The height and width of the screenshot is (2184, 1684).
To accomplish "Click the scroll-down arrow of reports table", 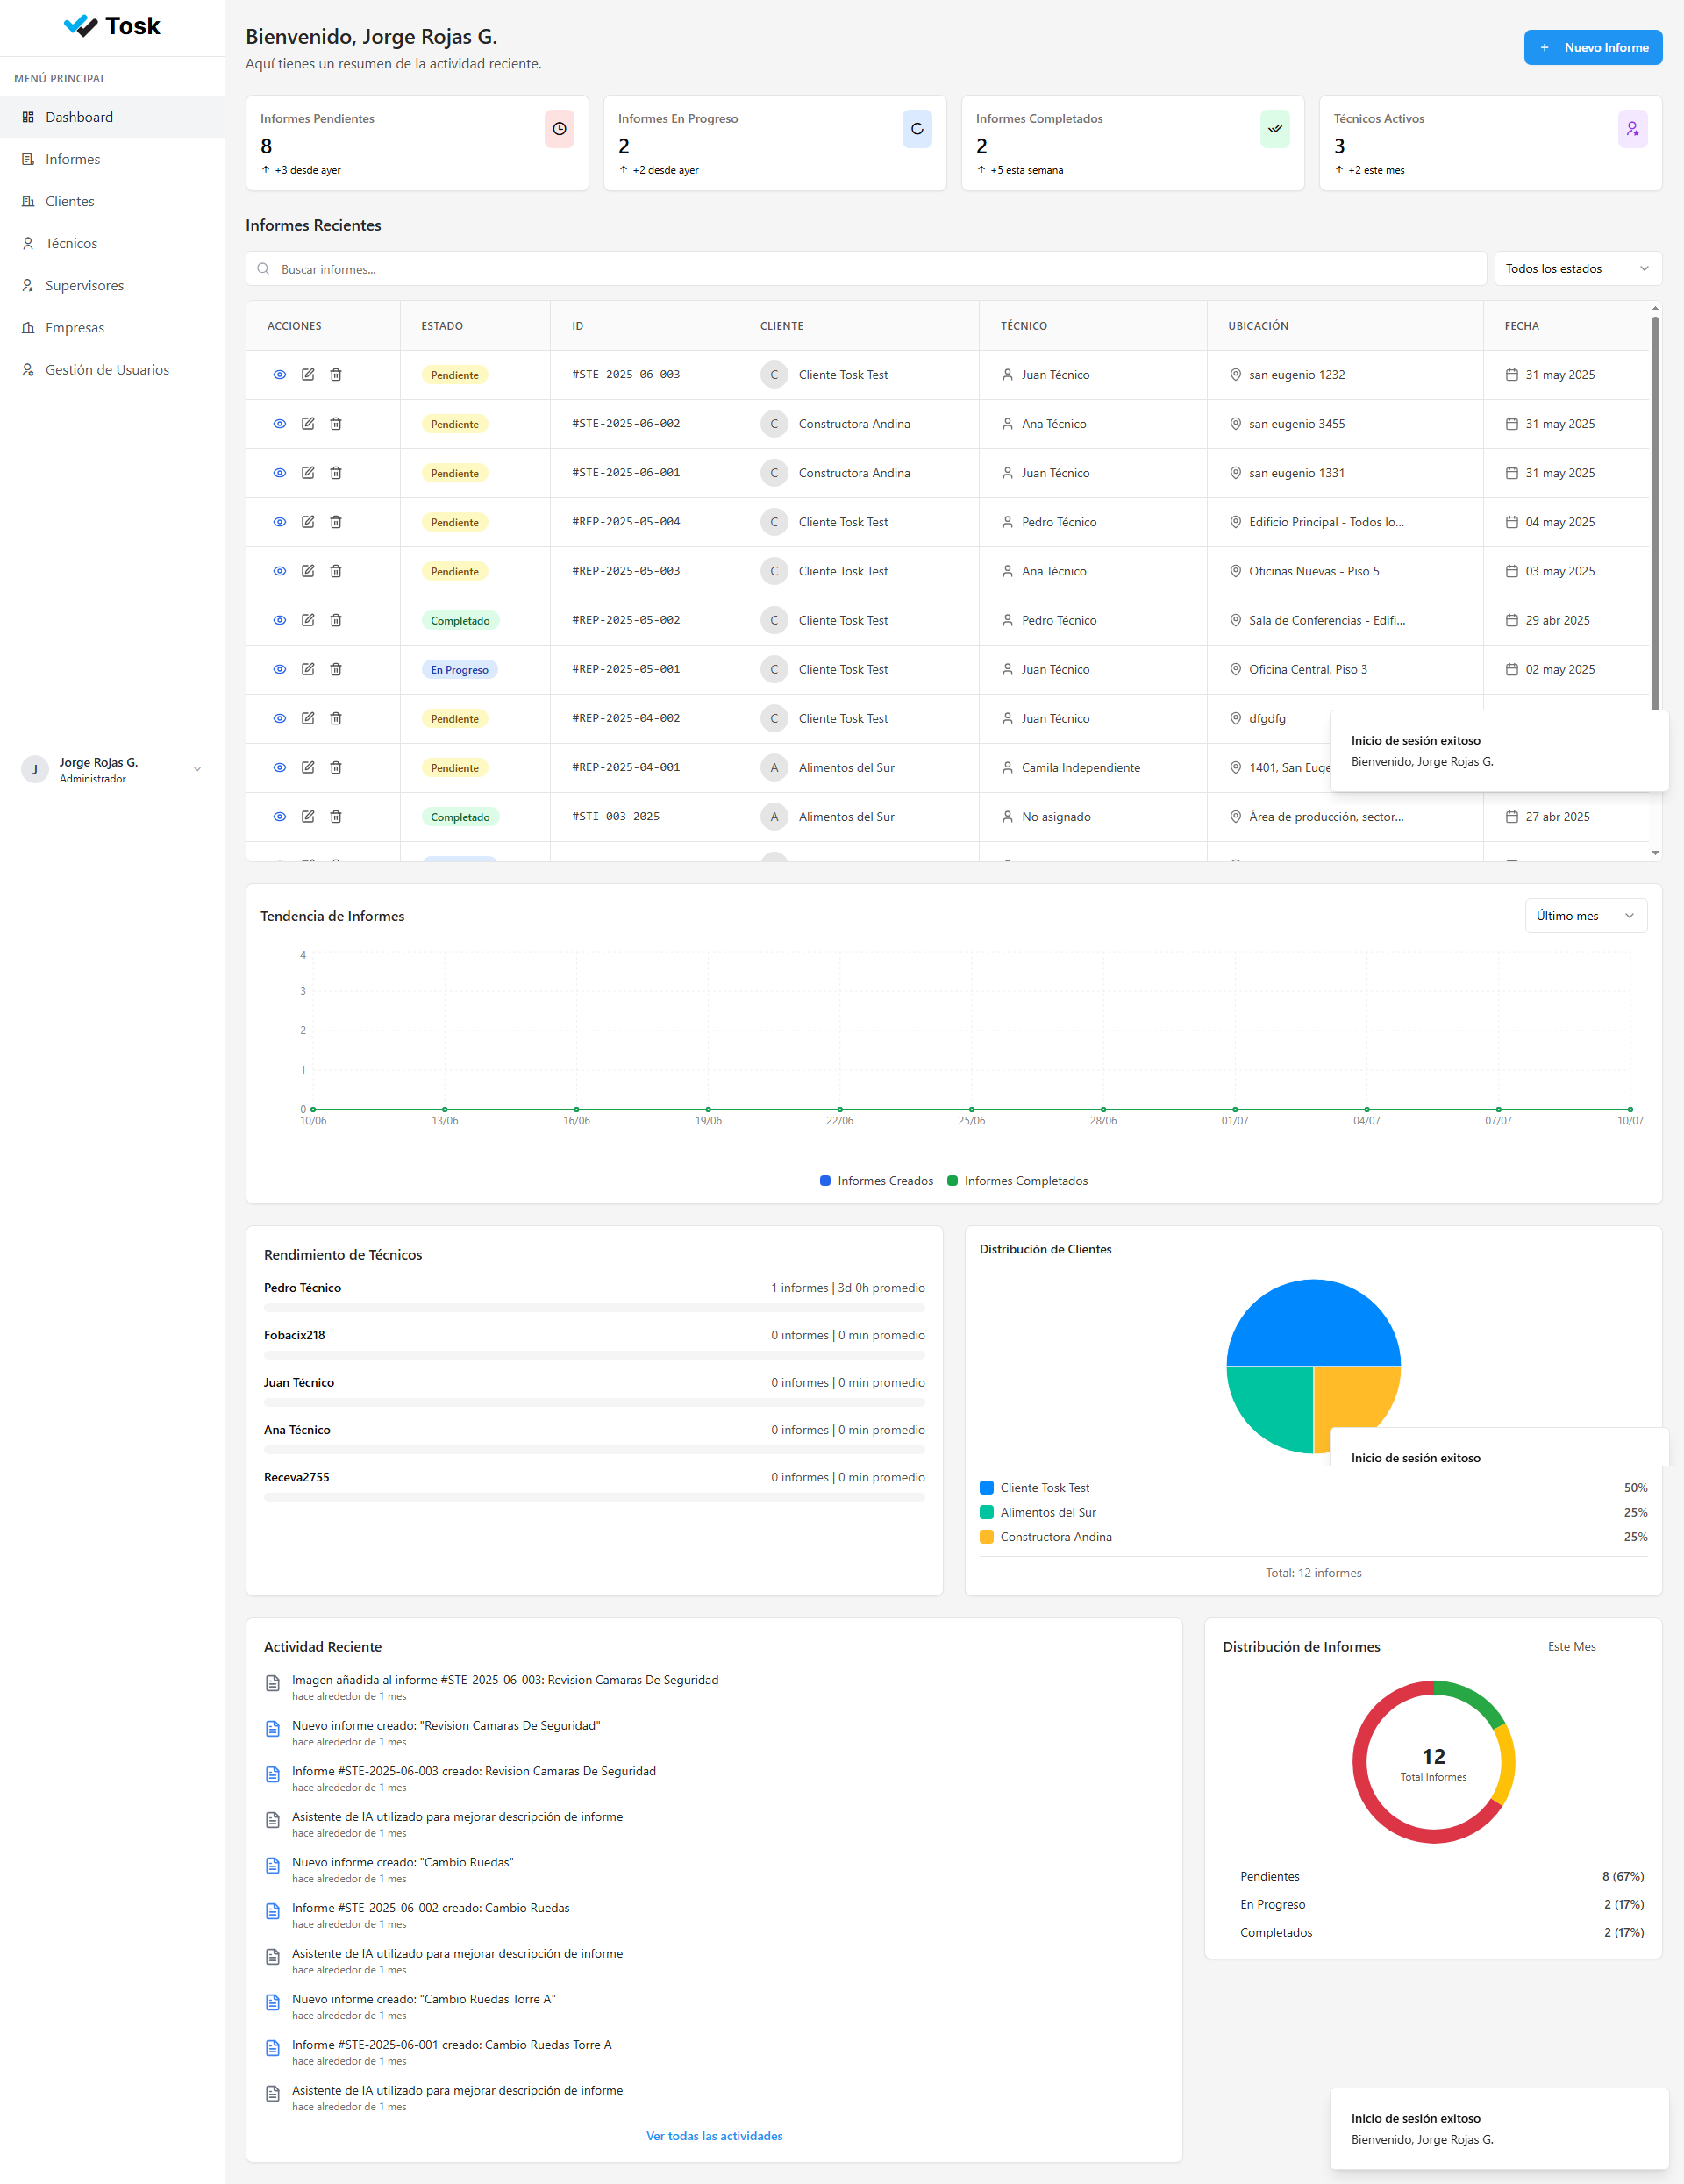I will point(1655,853).
